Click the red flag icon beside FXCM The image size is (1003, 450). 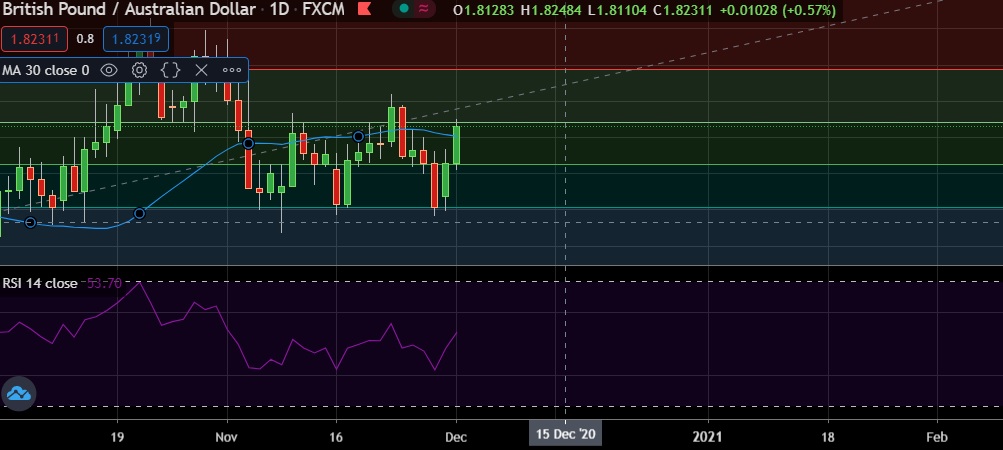pos(364,9)
